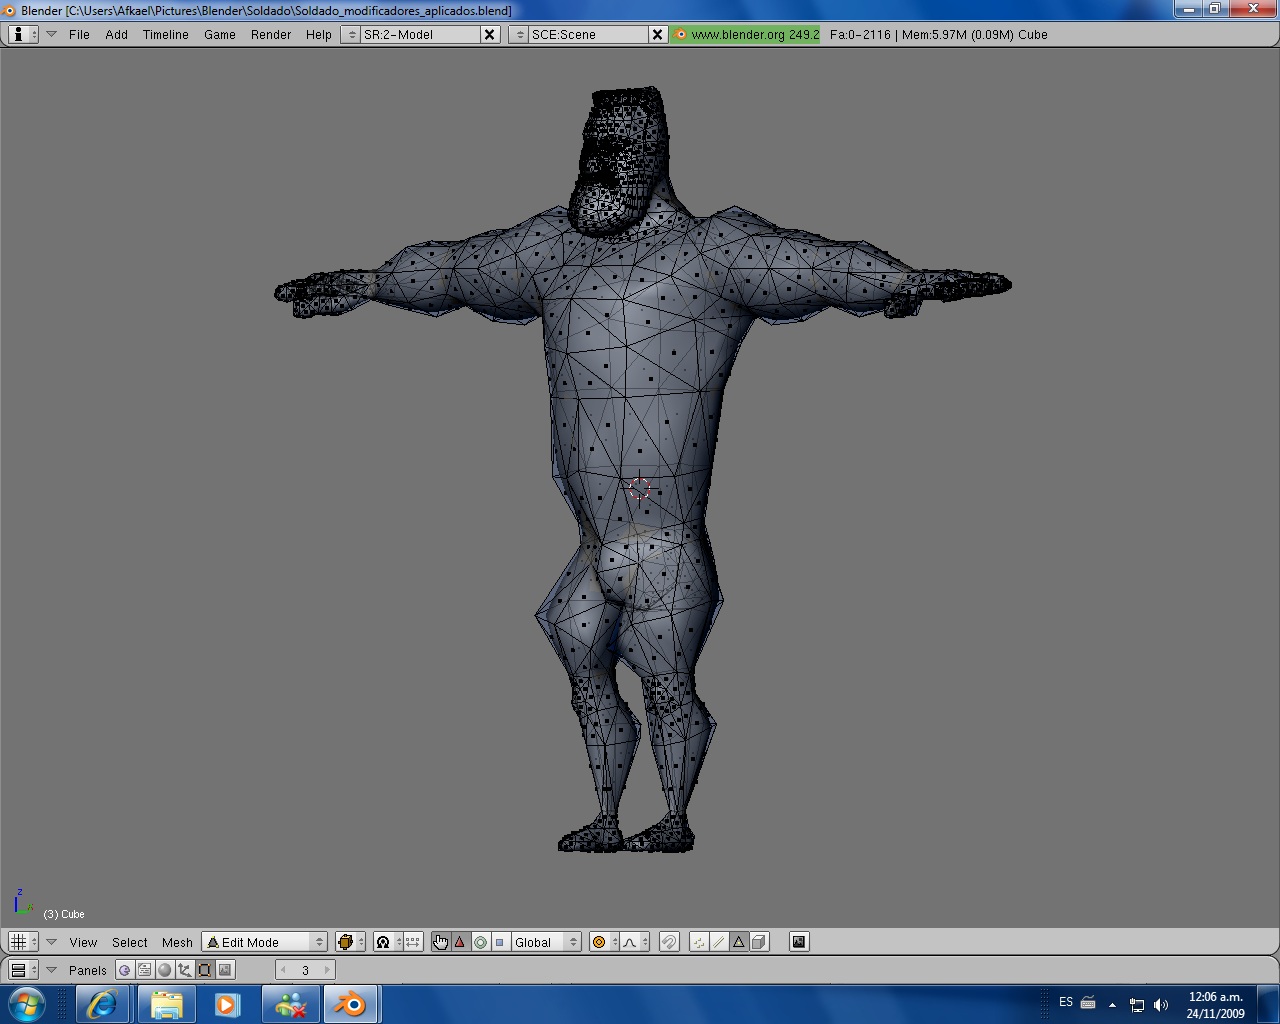Open the File menu
This screenshot has height=1024, width=1280.
click(x=79, y=34)
